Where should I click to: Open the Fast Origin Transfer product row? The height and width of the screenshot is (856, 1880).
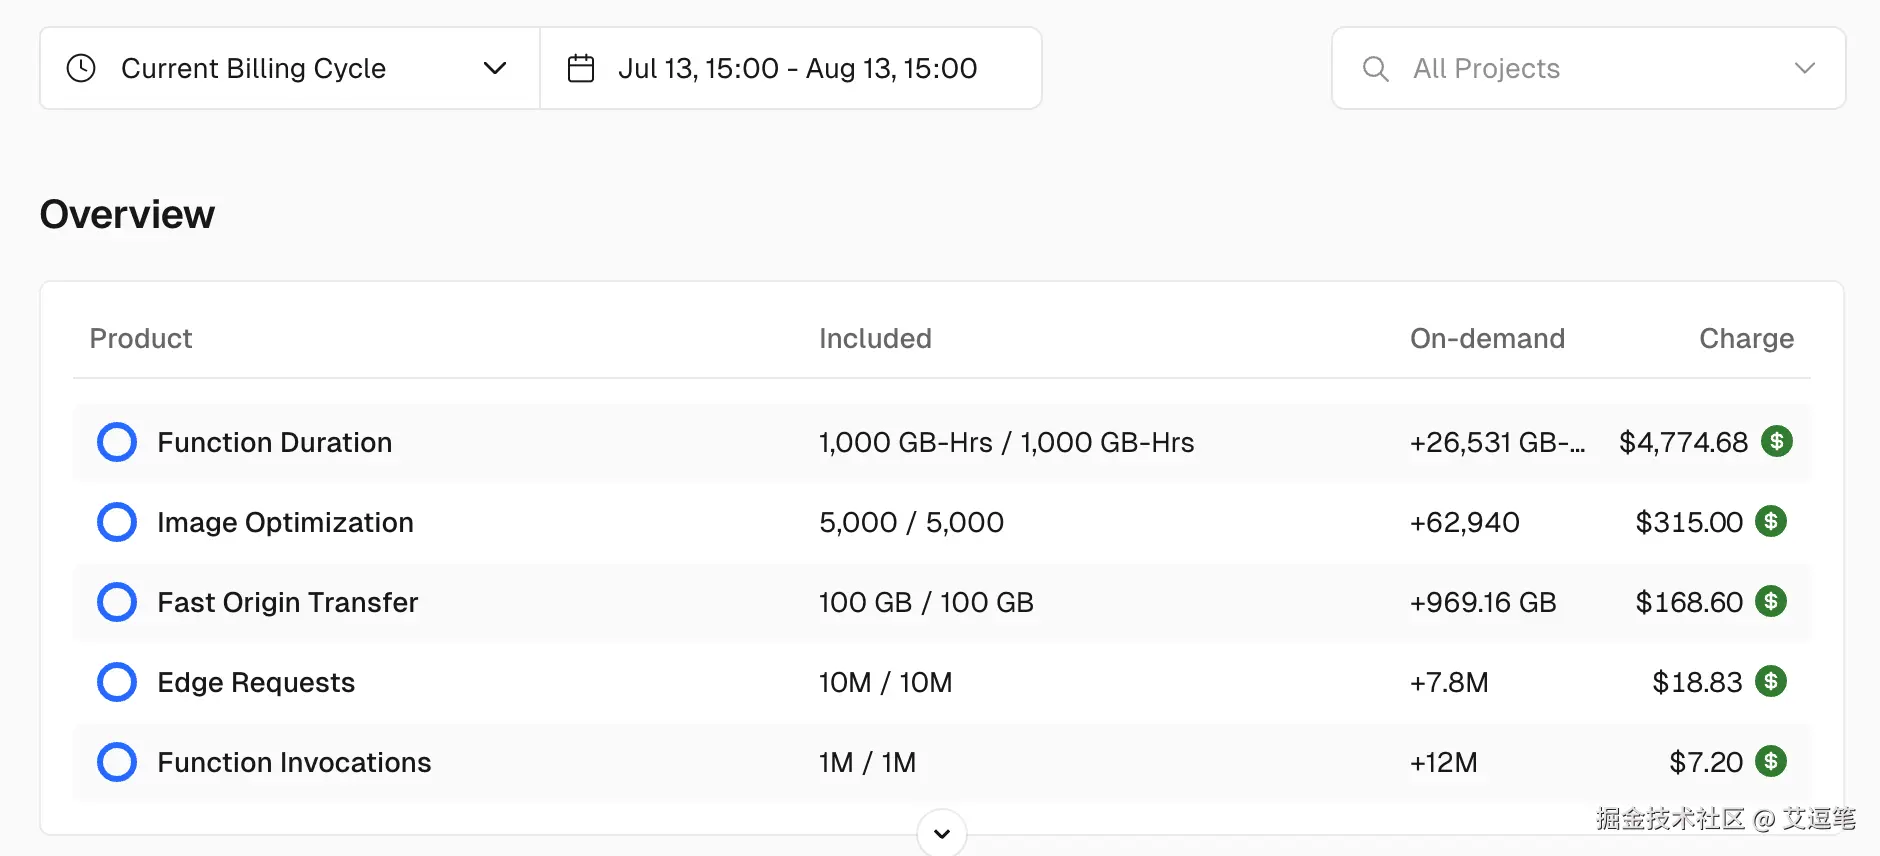(288, 602)
